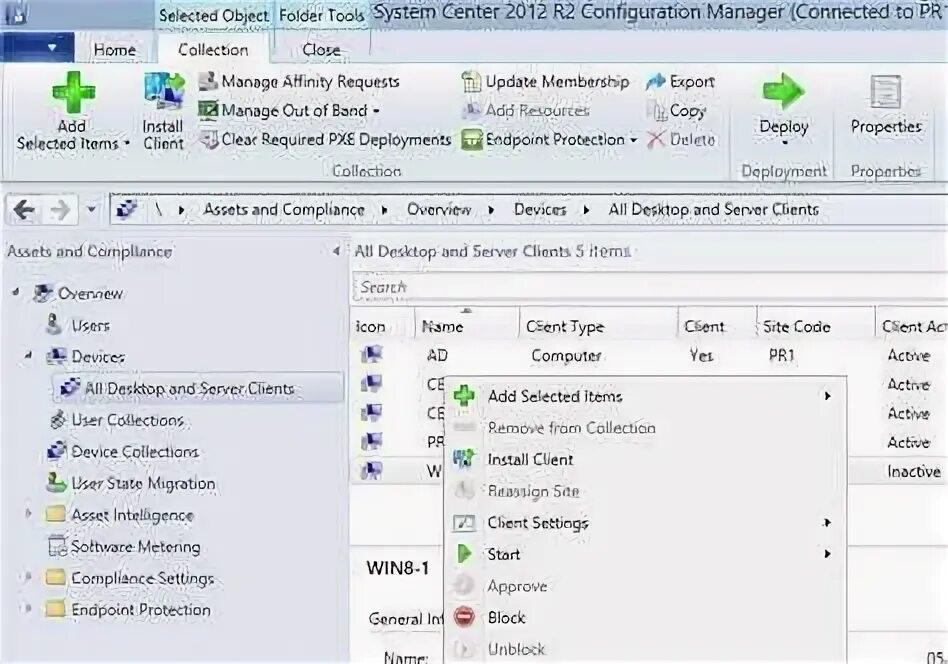
Task: Open Add Selected Items ribbon dropdown arrow
Action: [x=126, y=144]
